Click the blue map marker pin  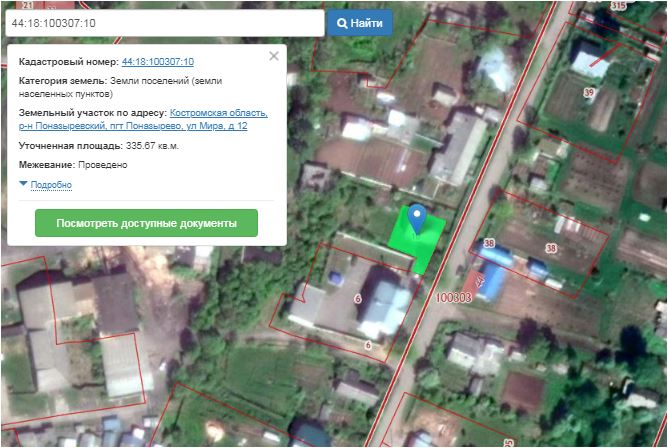(x=418, y=214)
